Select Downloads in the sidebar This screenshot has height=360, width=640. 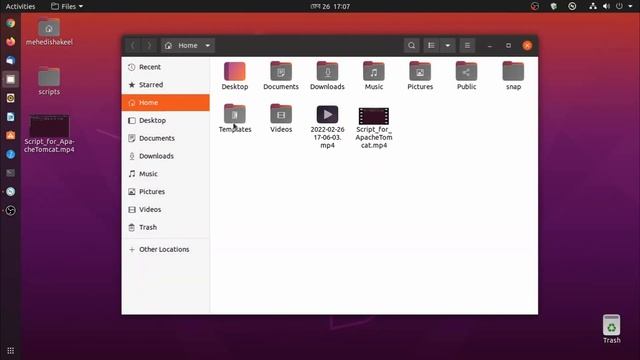pyautogui.click(x=166, y=156)
